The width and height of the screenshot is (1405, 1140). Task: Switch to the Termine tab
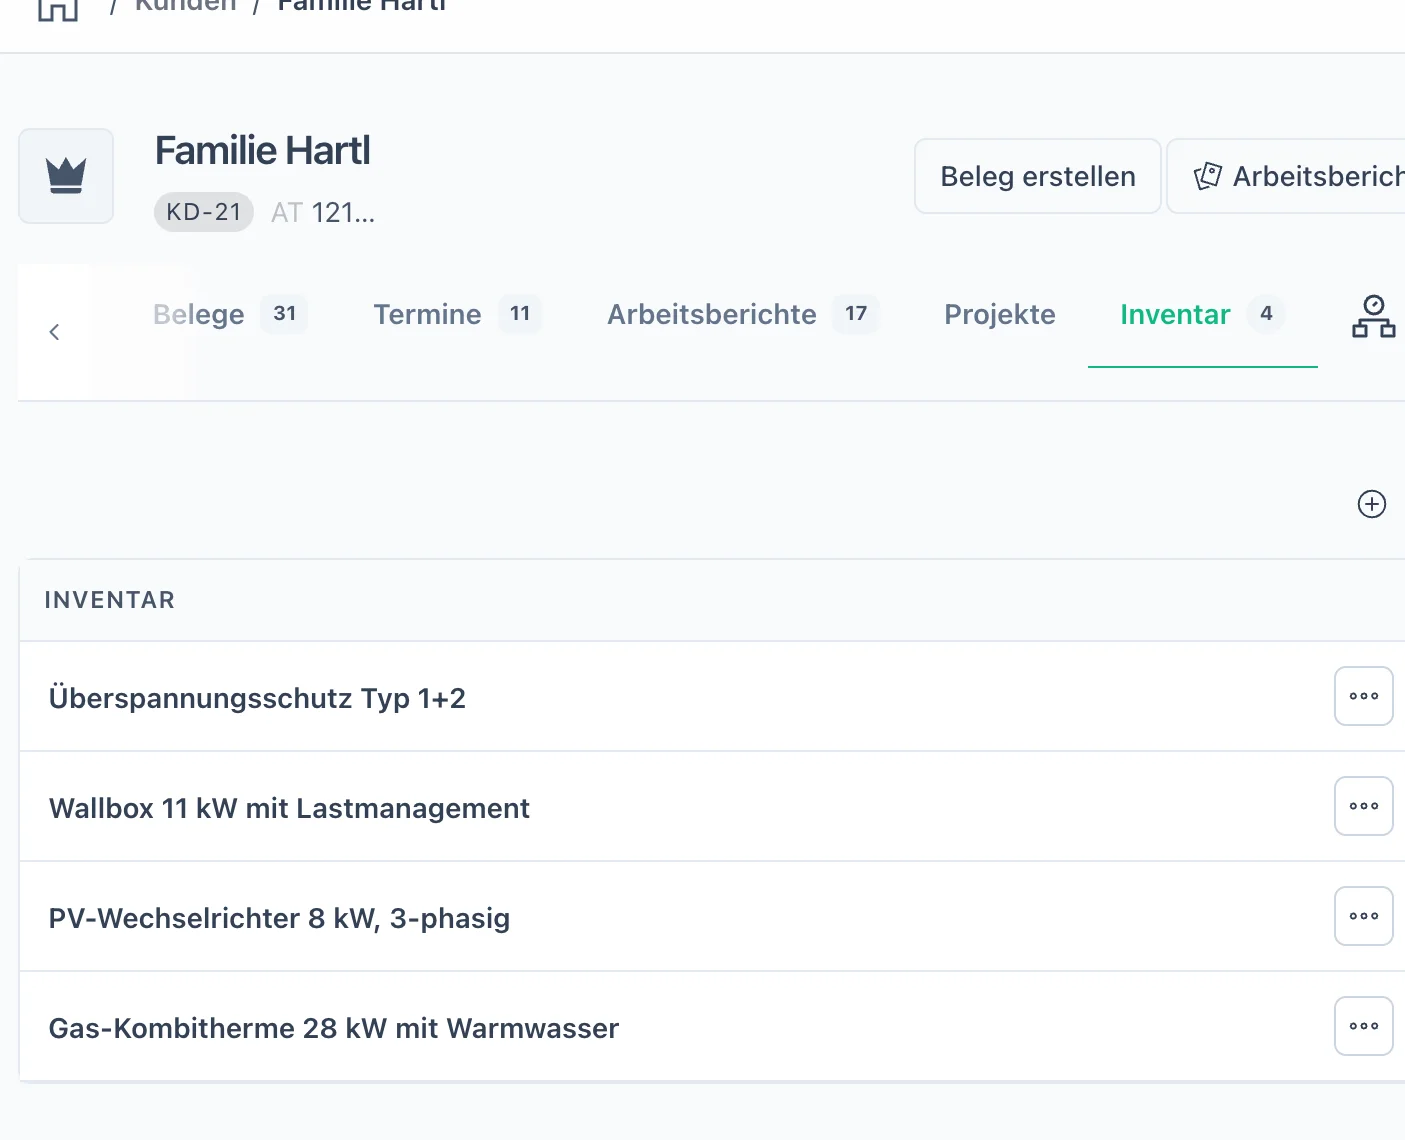click(457, 315)
